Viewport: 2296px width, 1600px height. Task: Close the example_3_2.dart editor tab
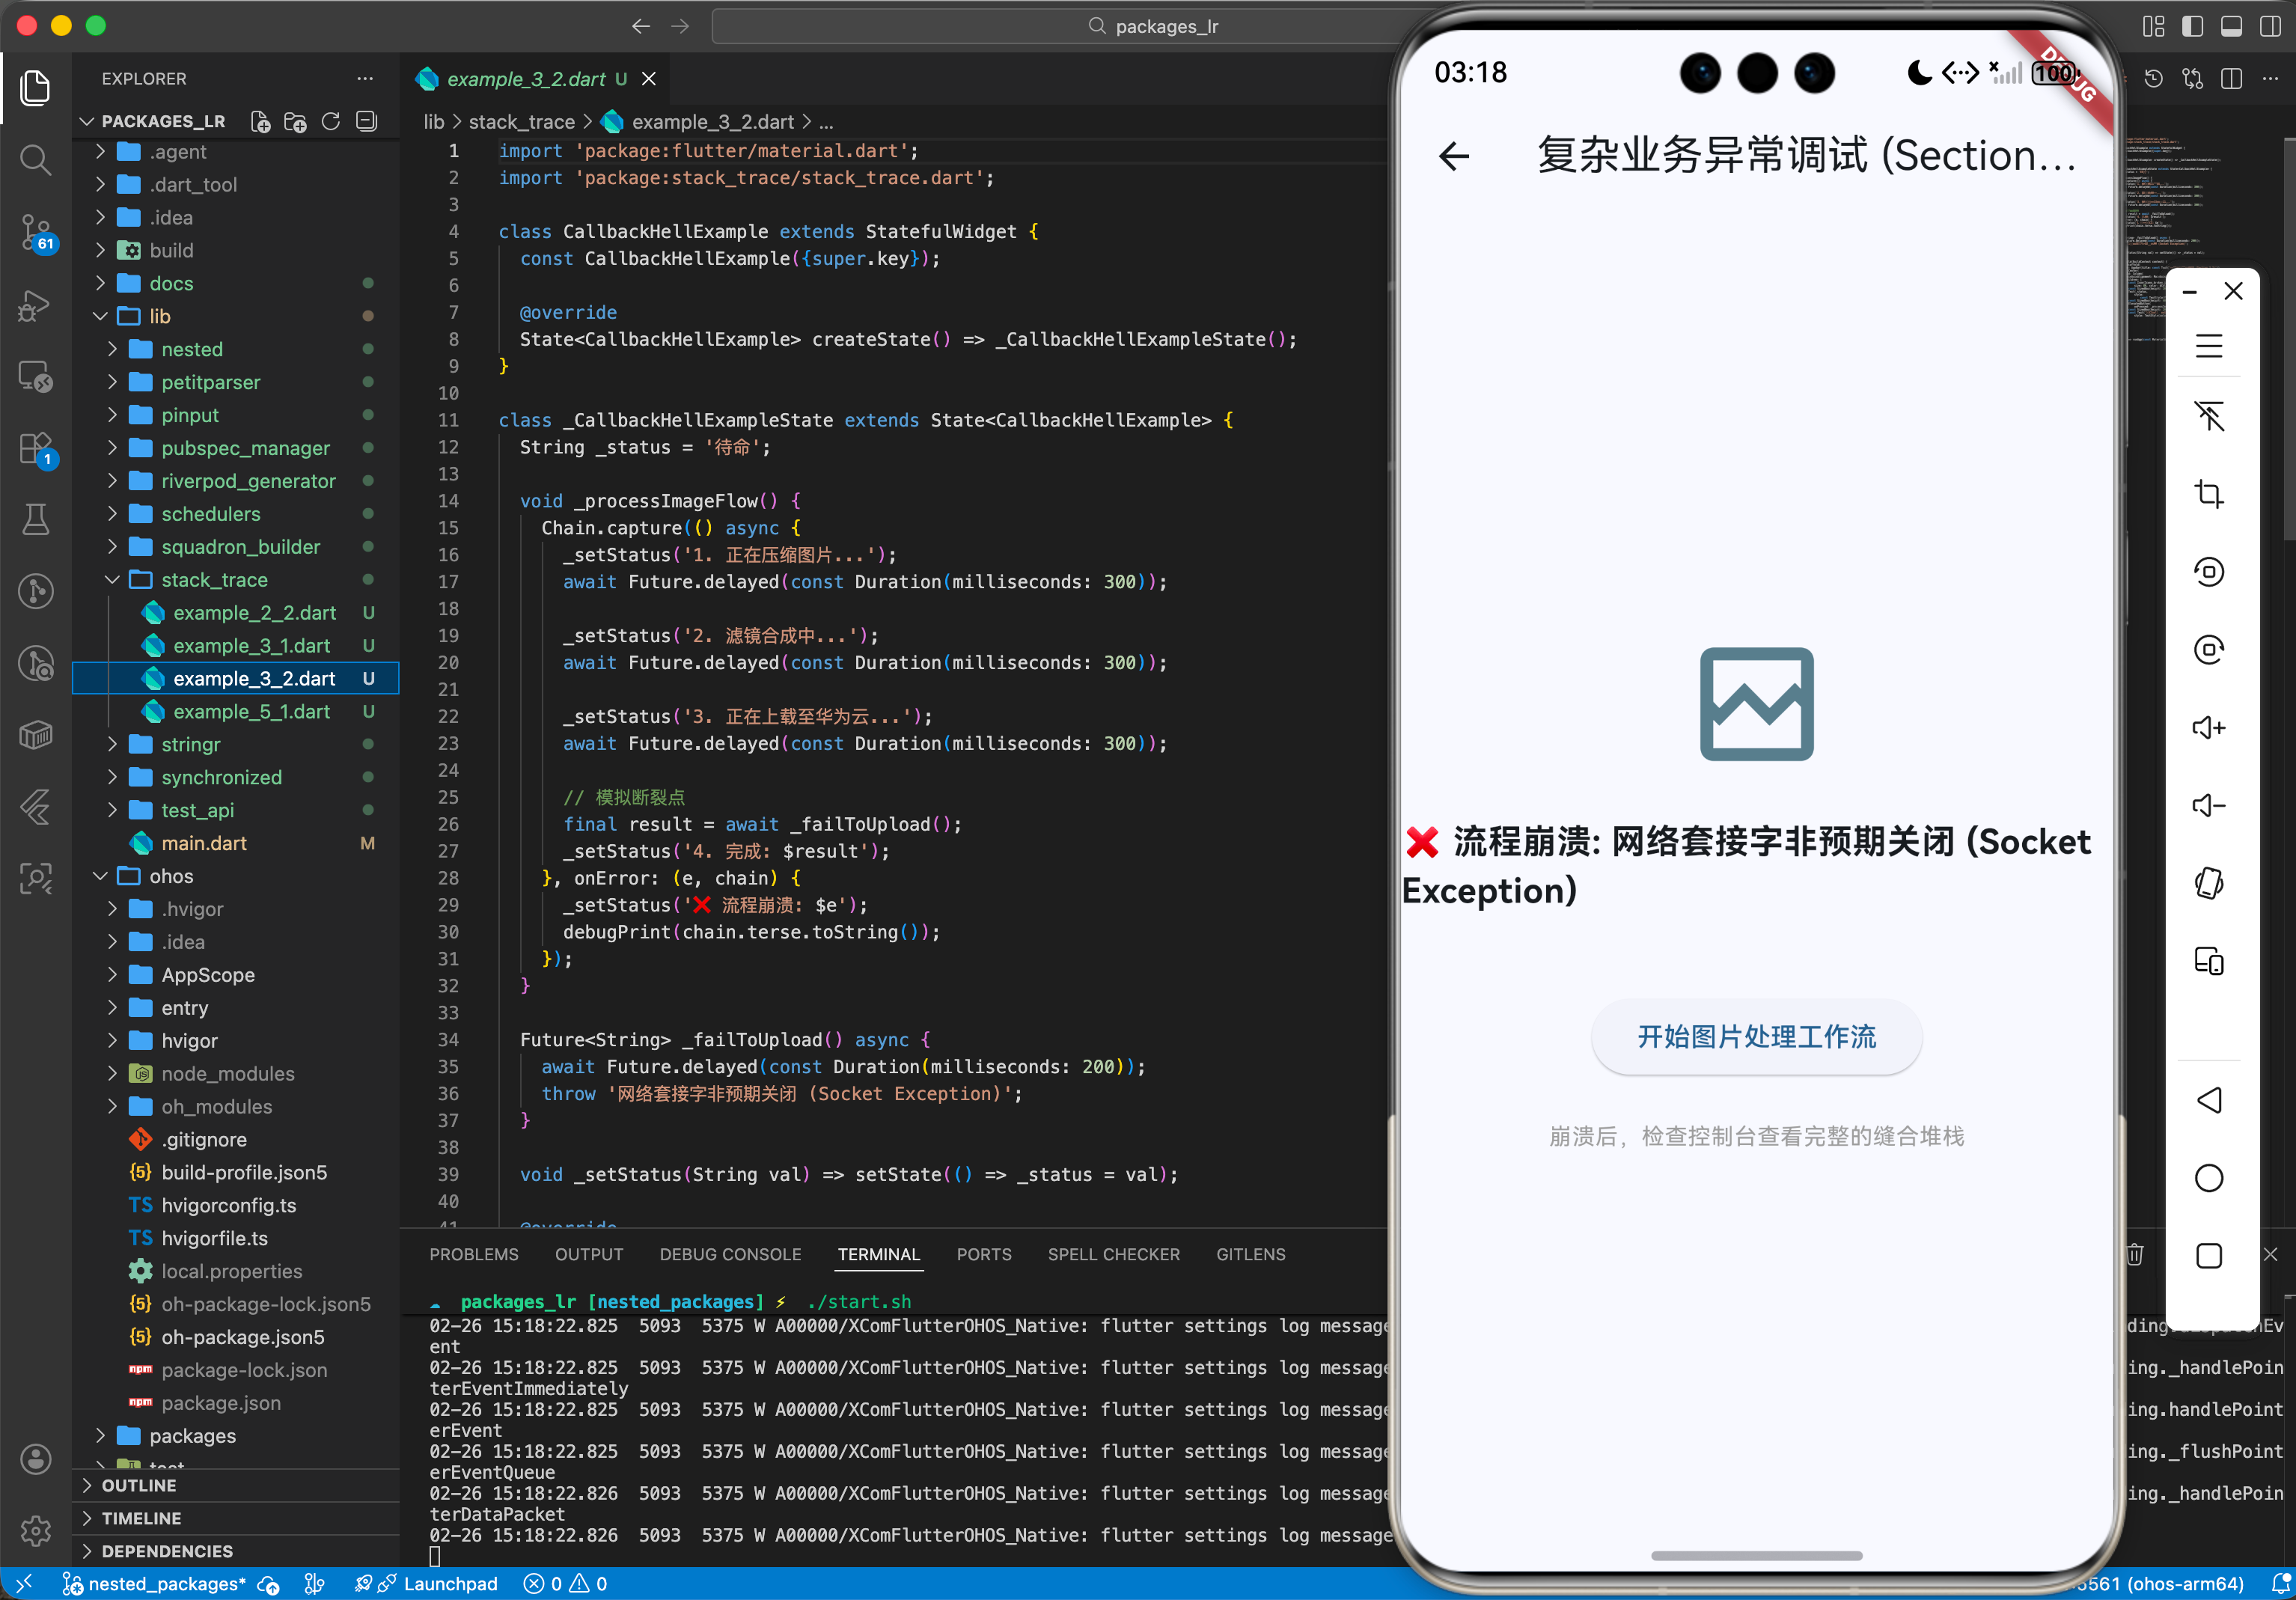pyautogui.click(x=649, y=78)
